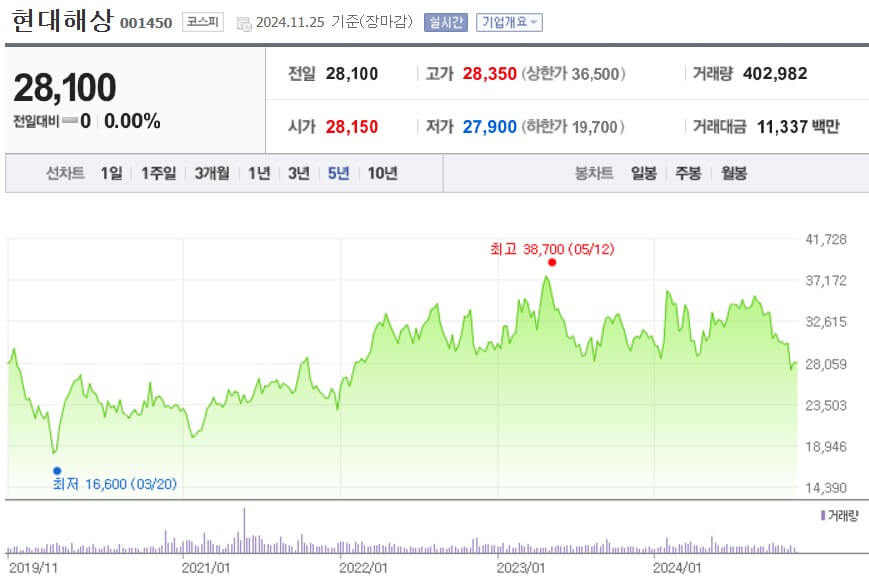Click the stock code 001450
Screen dimensions: 869x585
146,23
